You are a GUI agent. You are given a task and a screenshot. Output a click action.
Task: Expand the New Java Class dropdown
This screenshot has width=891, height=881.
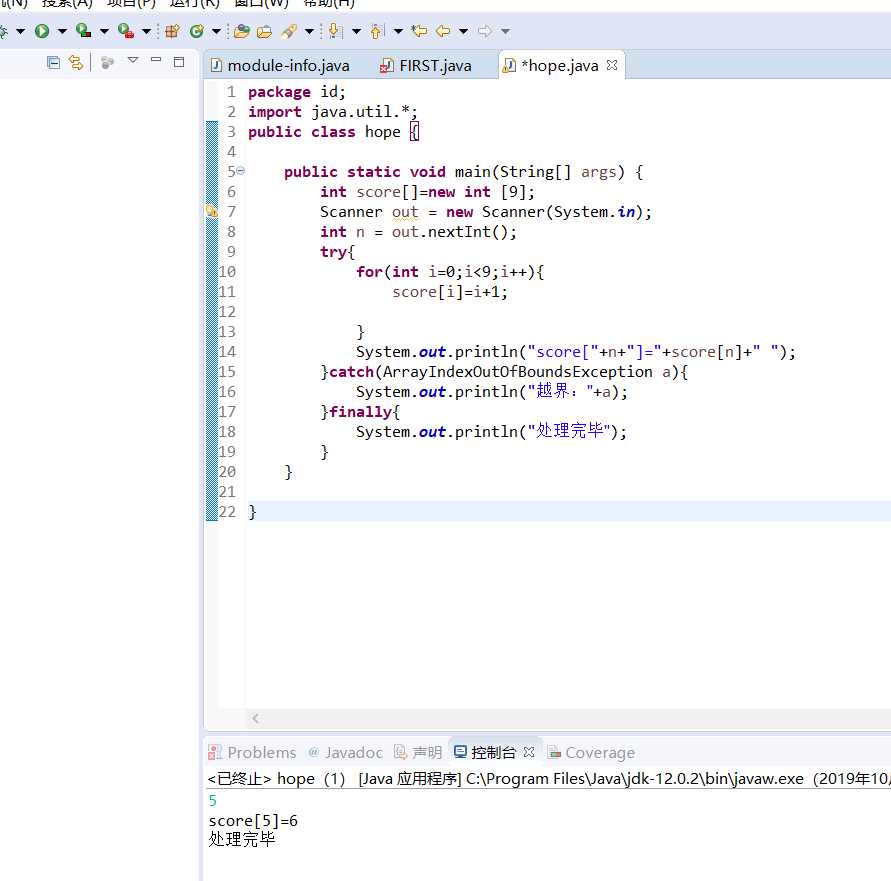click(x=216, y=31)
